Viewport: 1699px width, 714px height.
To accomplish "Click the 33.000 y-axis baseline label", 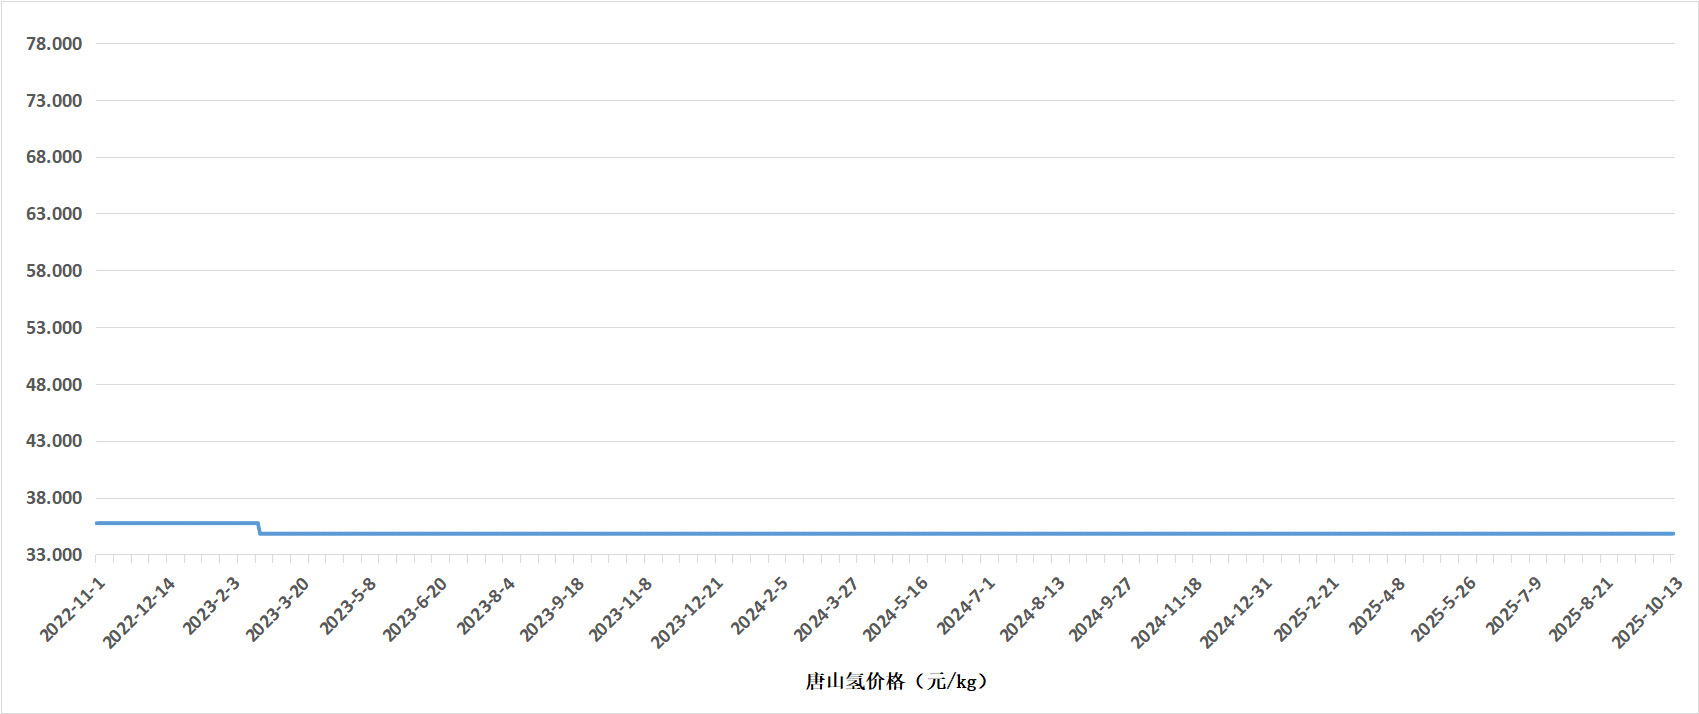I will [x=54, y=555].
